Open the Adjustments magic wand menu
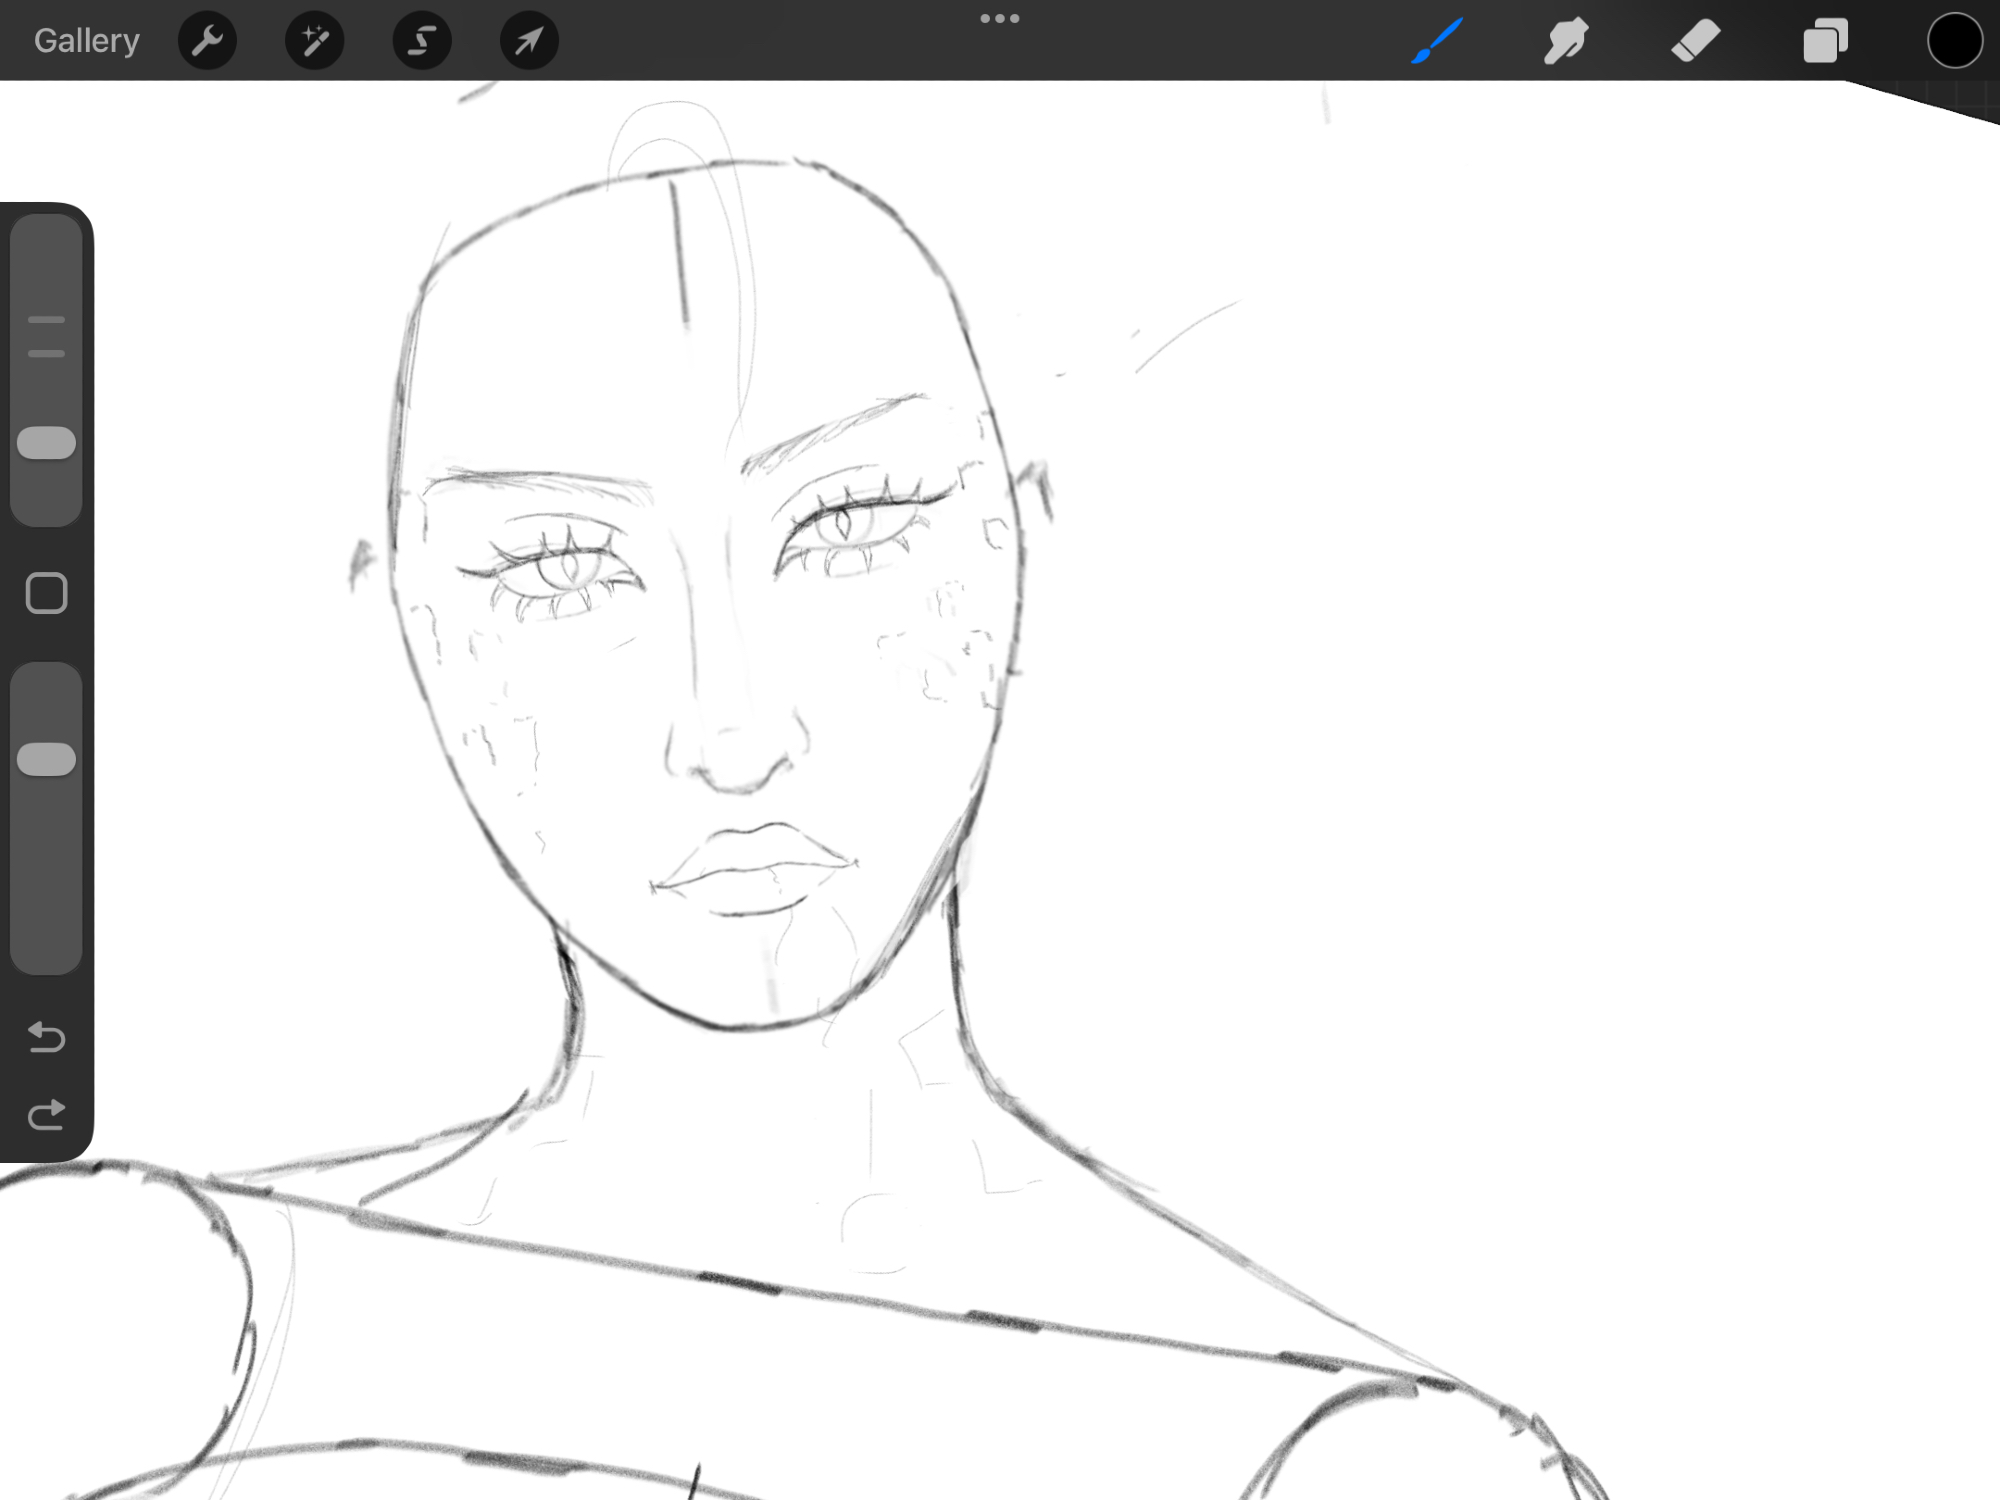The image size is (2000, 1500). (314, 41)
